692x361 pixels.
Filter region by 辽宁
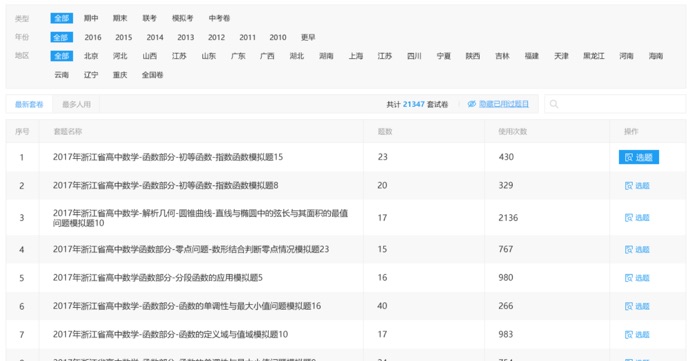click(x=91, y=75)
